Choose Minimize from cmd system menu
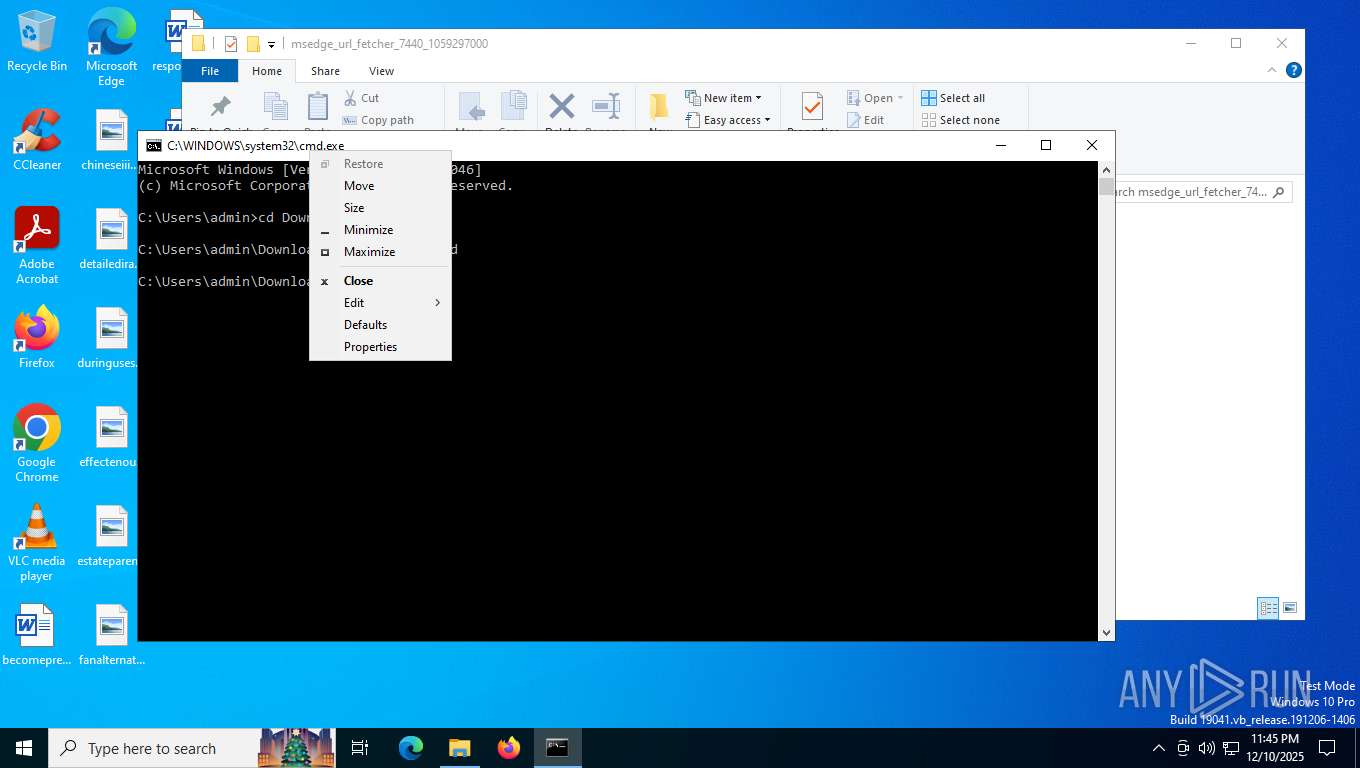The image size is (1360, 768). point(380,230)
